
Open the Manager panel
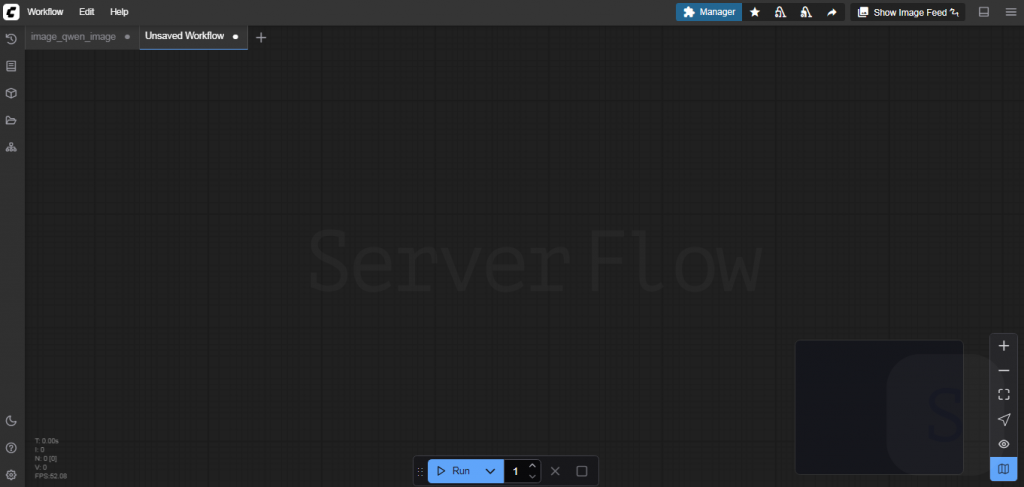click(709, 12)
